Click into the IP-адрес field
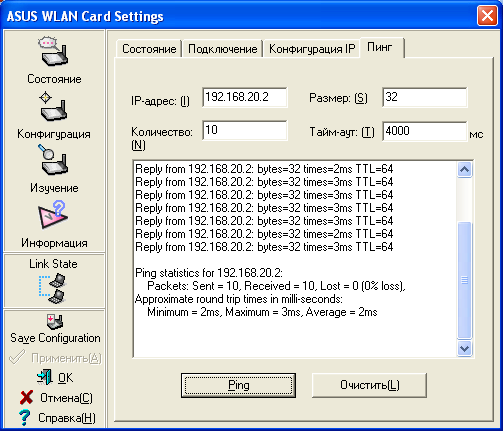503x431 pixels. [x=245, y=97]
